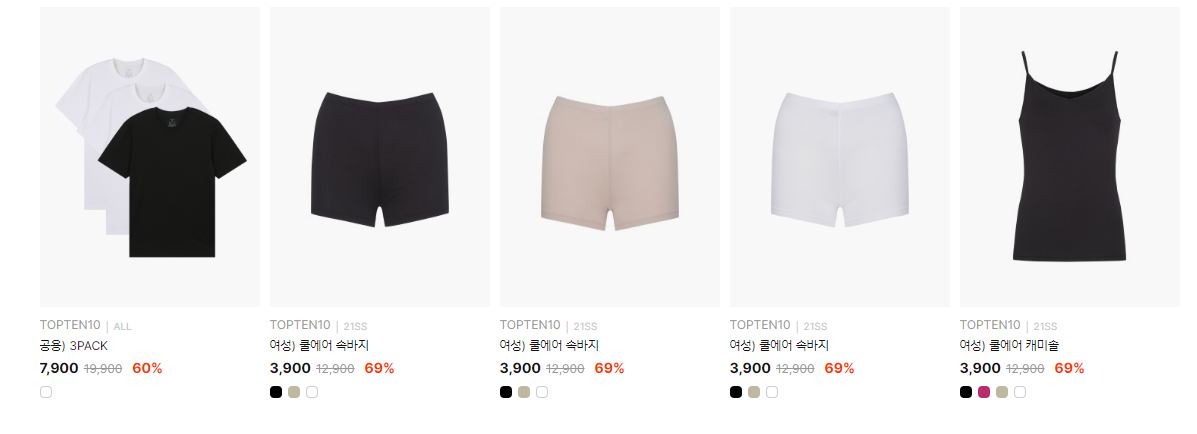This screenshot has height=434, width=1197.
Task: Open the 여성) 쿨에어 캐미솔 product title
Action: pyautogui.click(x=1009, y=346)
